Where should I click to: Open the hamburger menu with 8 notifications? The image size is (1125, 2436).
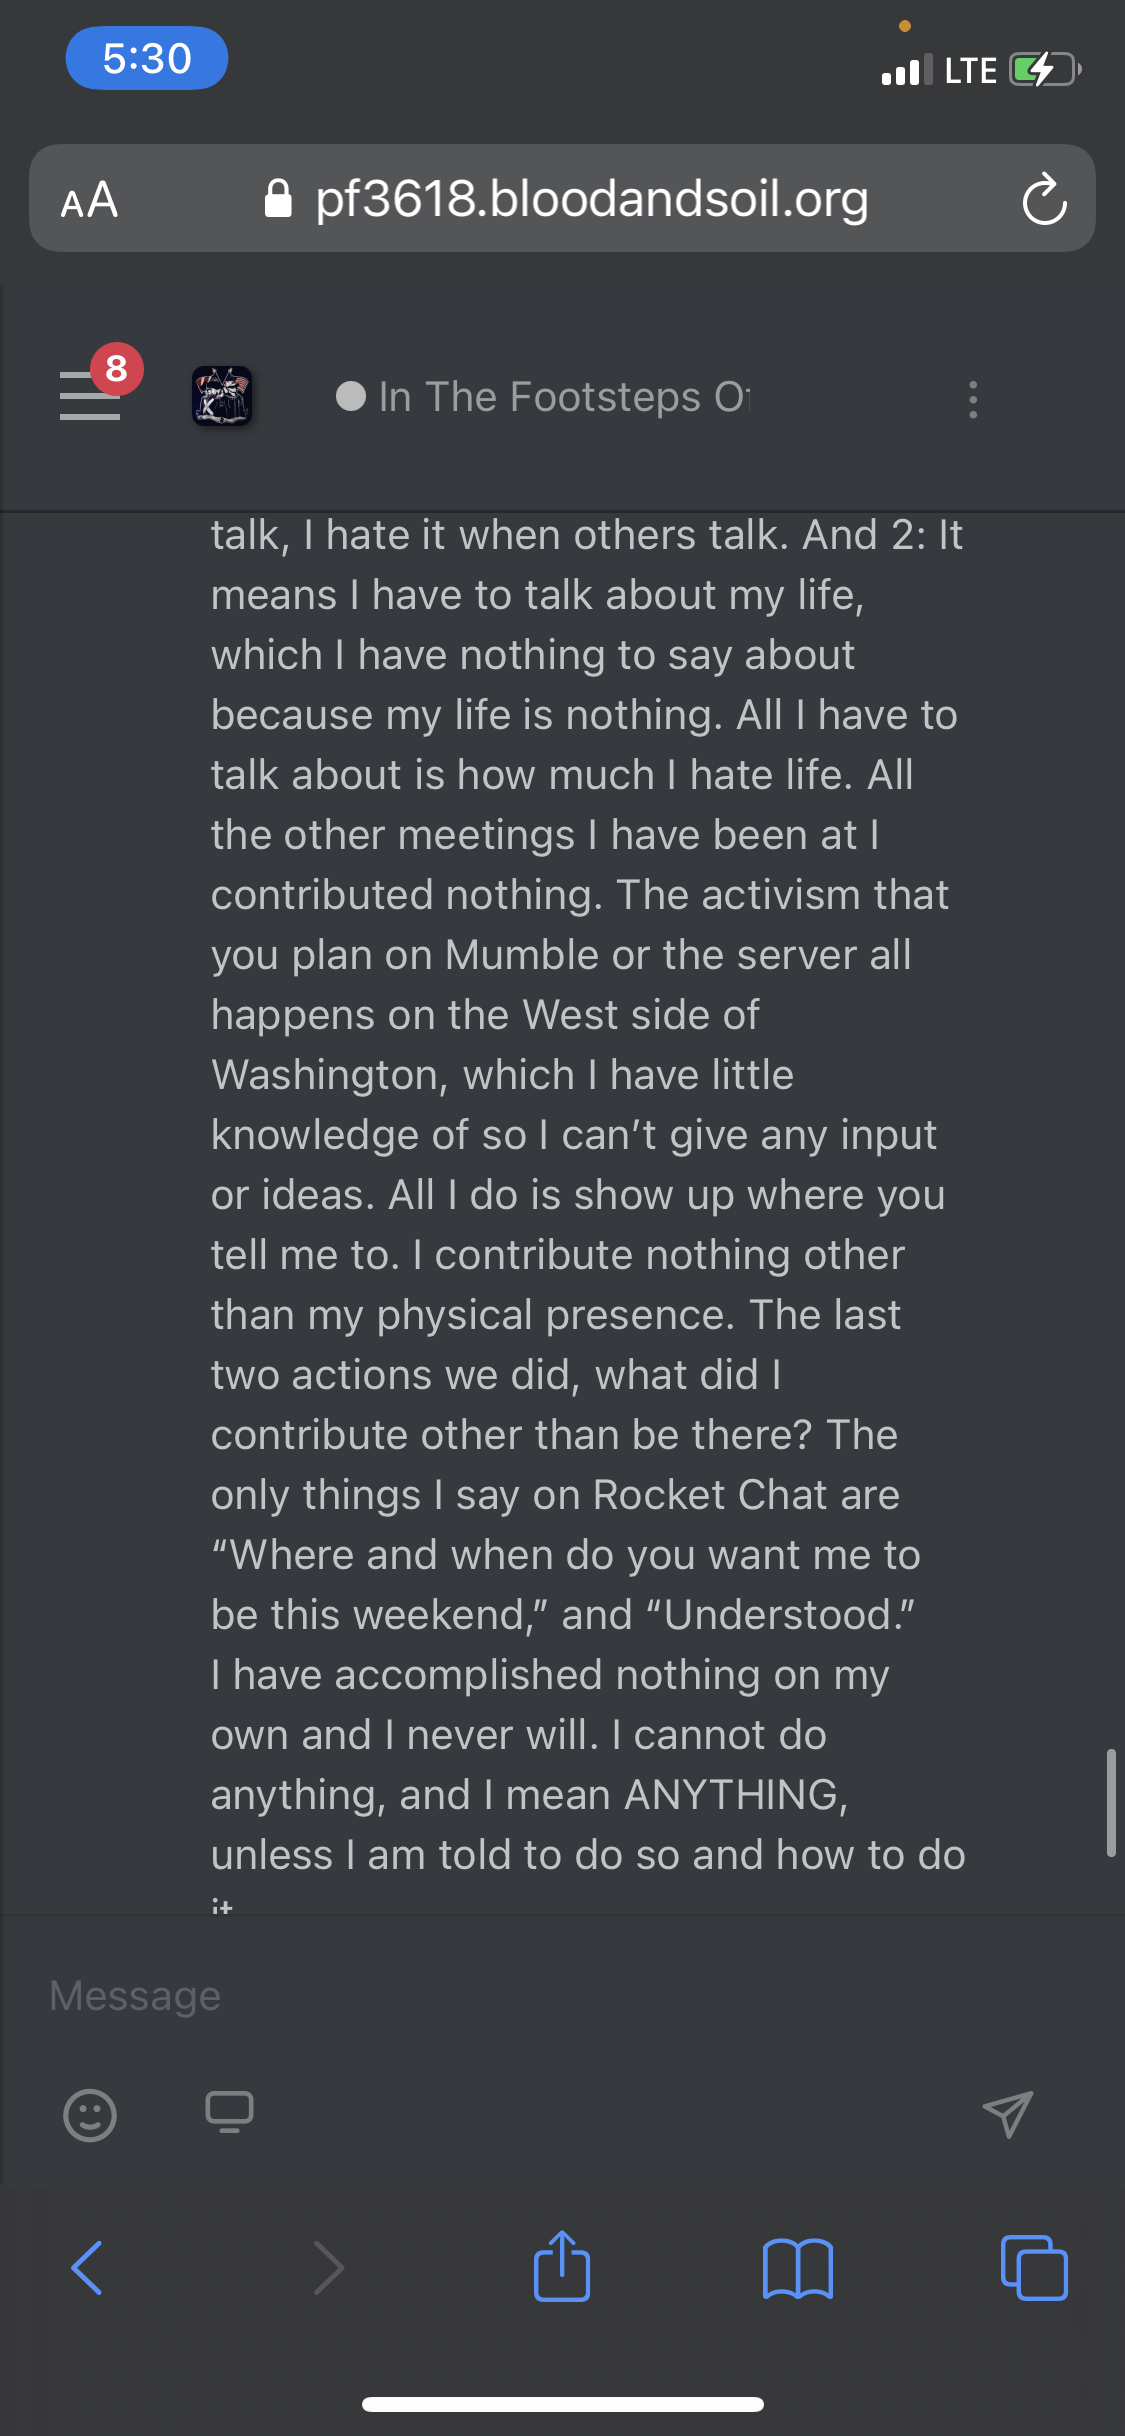pos(90,396)
